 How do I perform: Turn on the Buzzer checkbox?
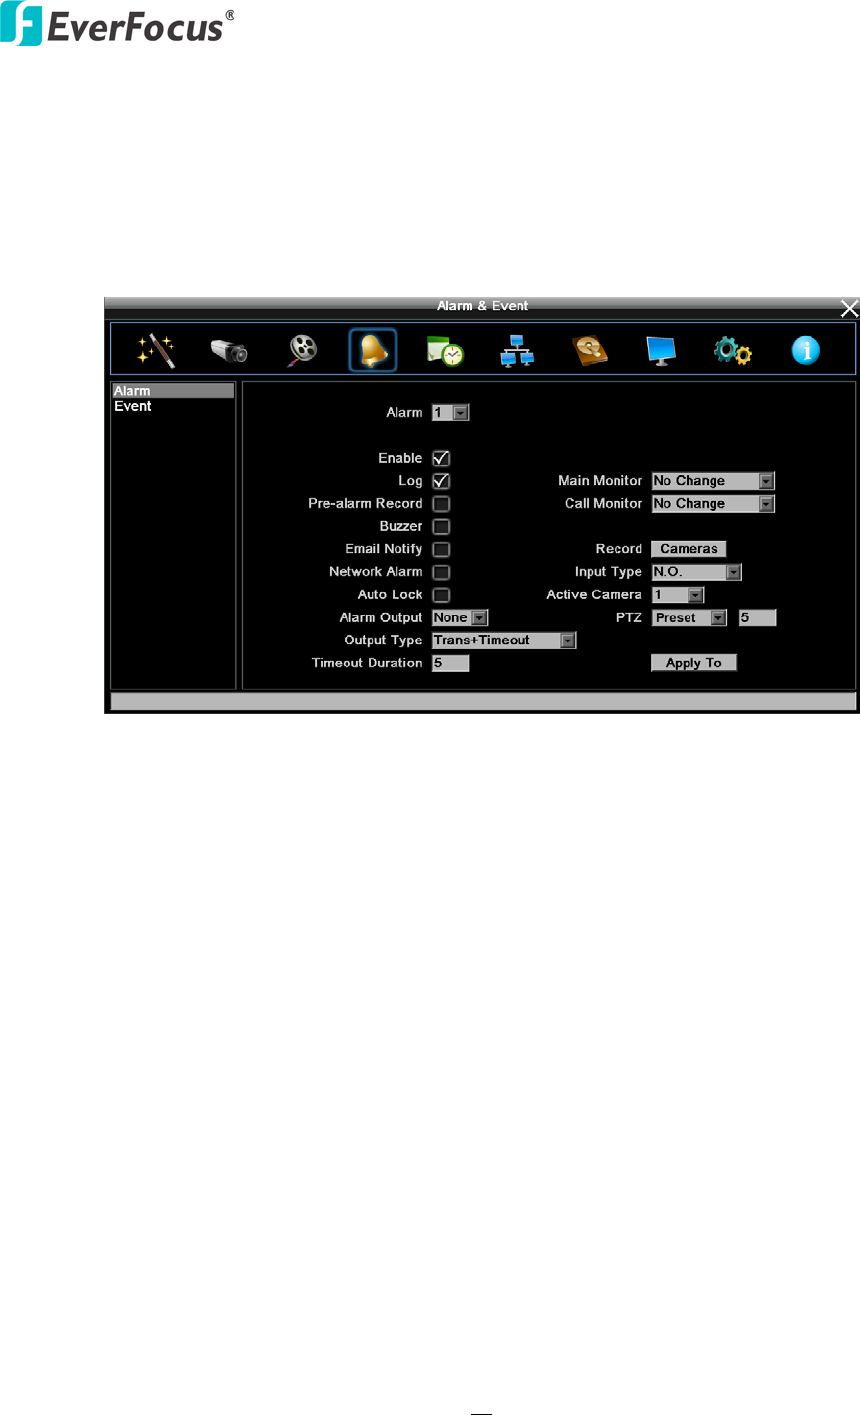point(441,526)
